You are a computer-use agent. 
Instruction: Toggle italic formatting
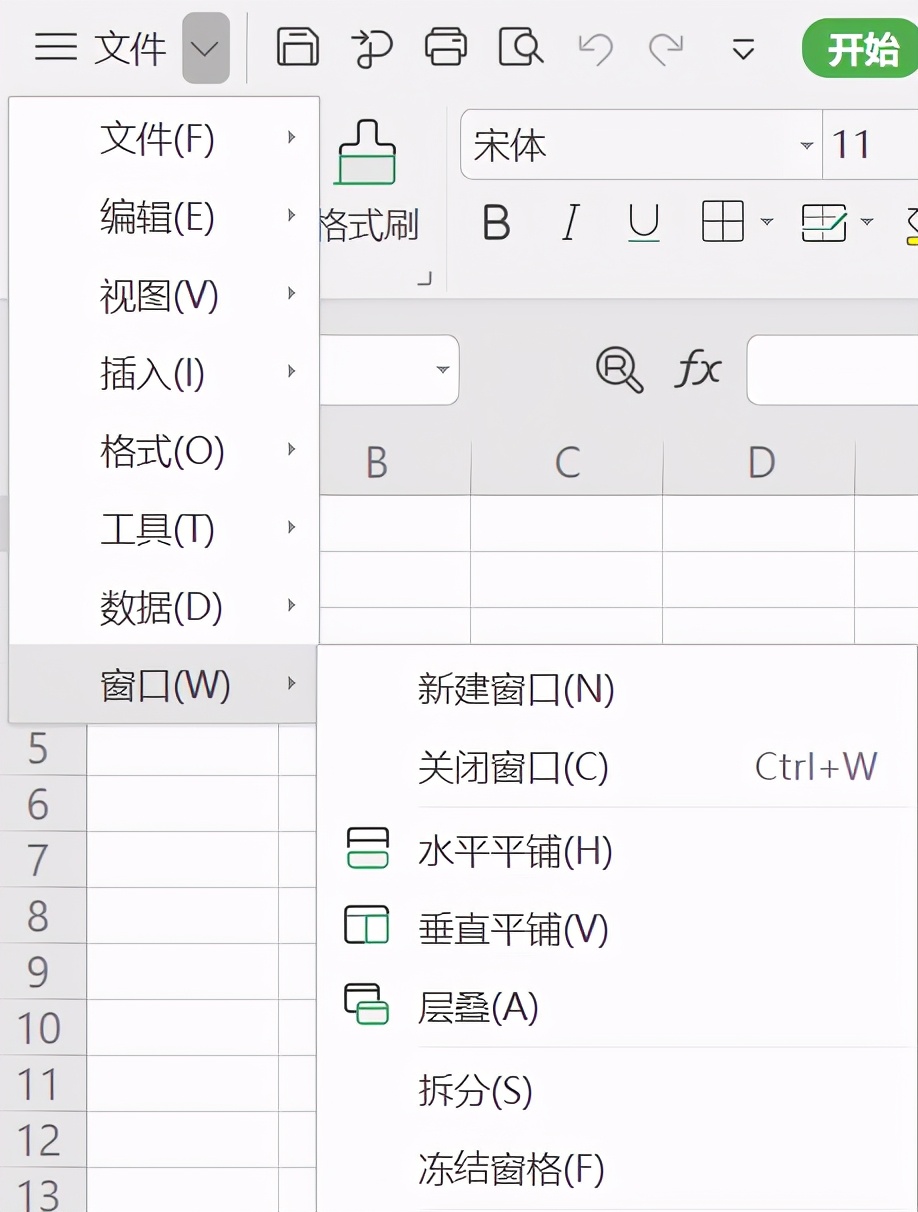(570, 223)
